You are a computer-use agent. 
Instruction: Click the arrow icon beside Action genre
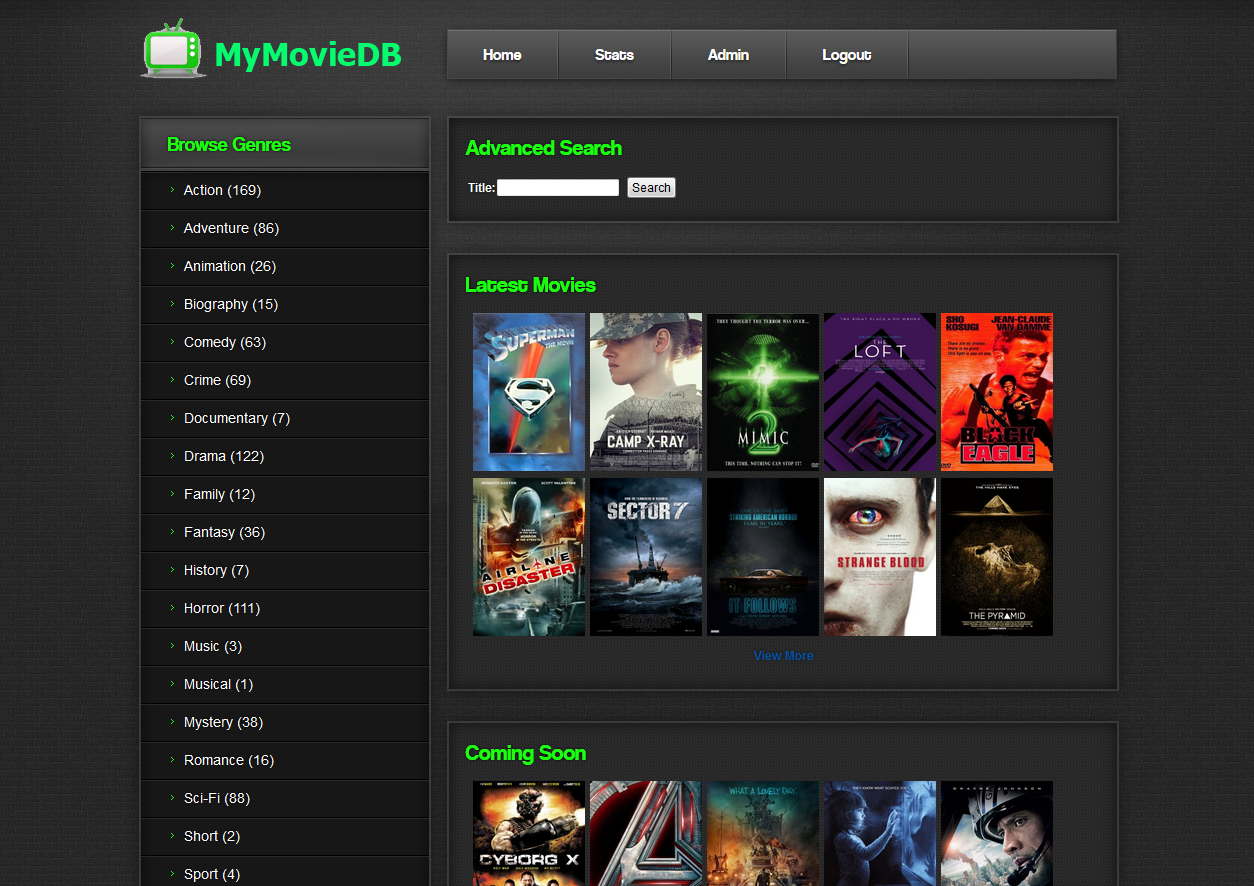coord(172,190)
